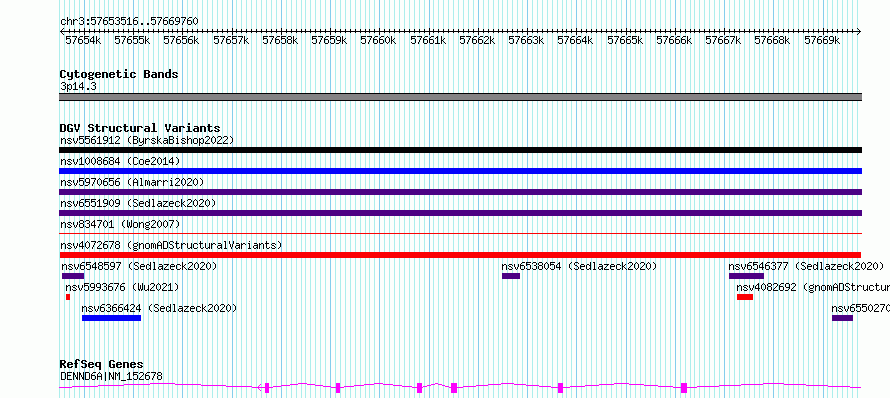
Task: Click the purple bar beneath nsv5970656 (Almarri2020)
Action: 460,192
